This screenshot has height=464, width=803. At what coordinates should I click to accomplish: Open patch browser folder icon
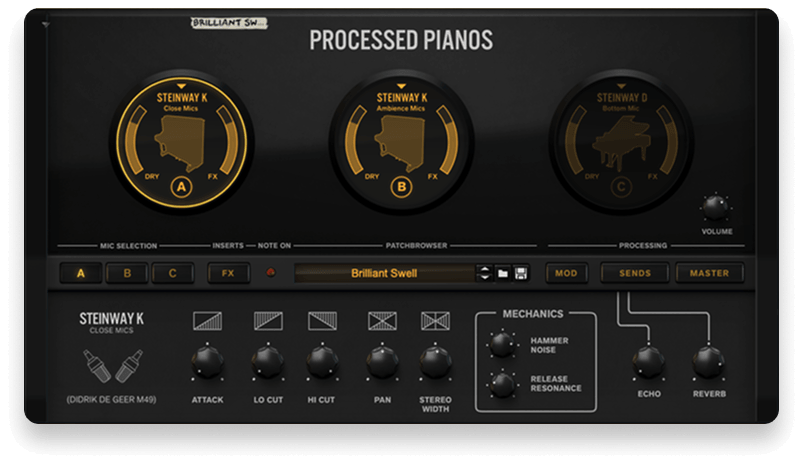[x=503, y=273]
